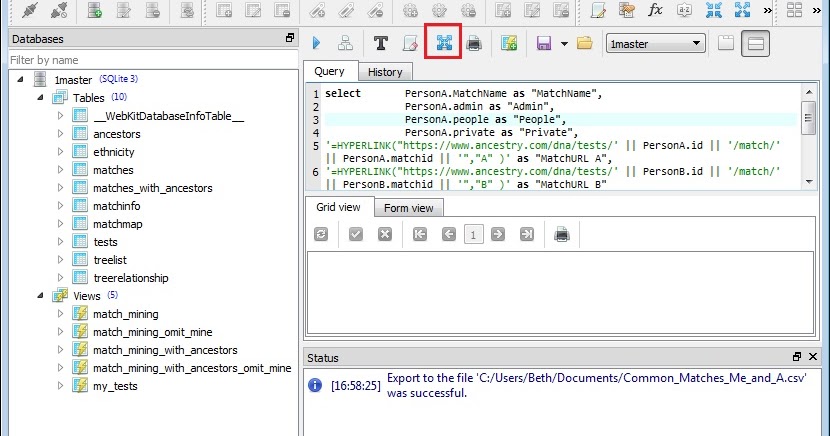
Task: Format SQL with the bold T icon
Action: [381, 43]
